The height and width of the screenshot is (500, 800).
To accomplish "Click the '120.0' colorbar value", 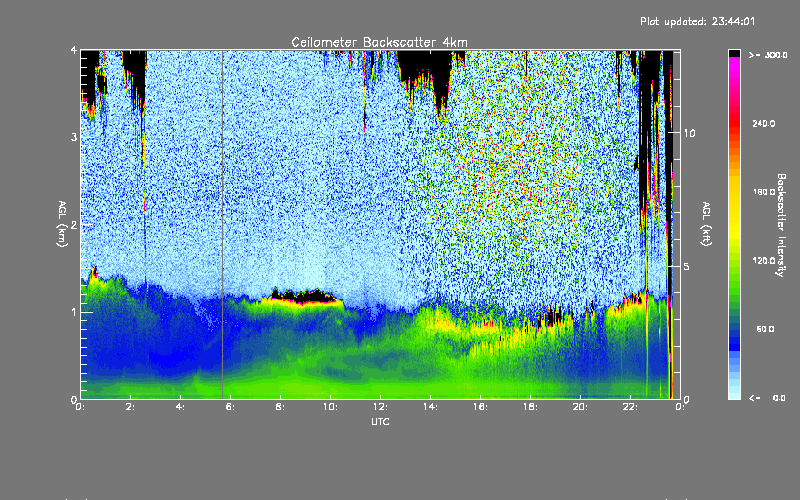I will [764, 261].
